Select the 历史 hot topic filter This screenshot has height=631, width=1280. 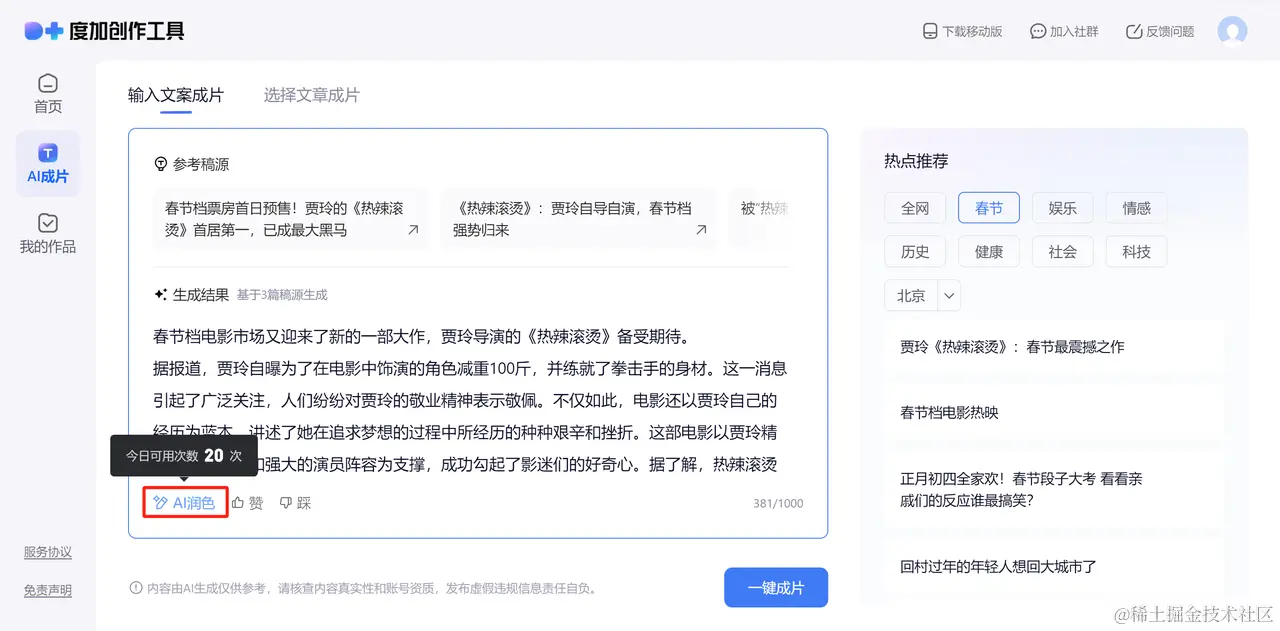(x=915, y=252)
